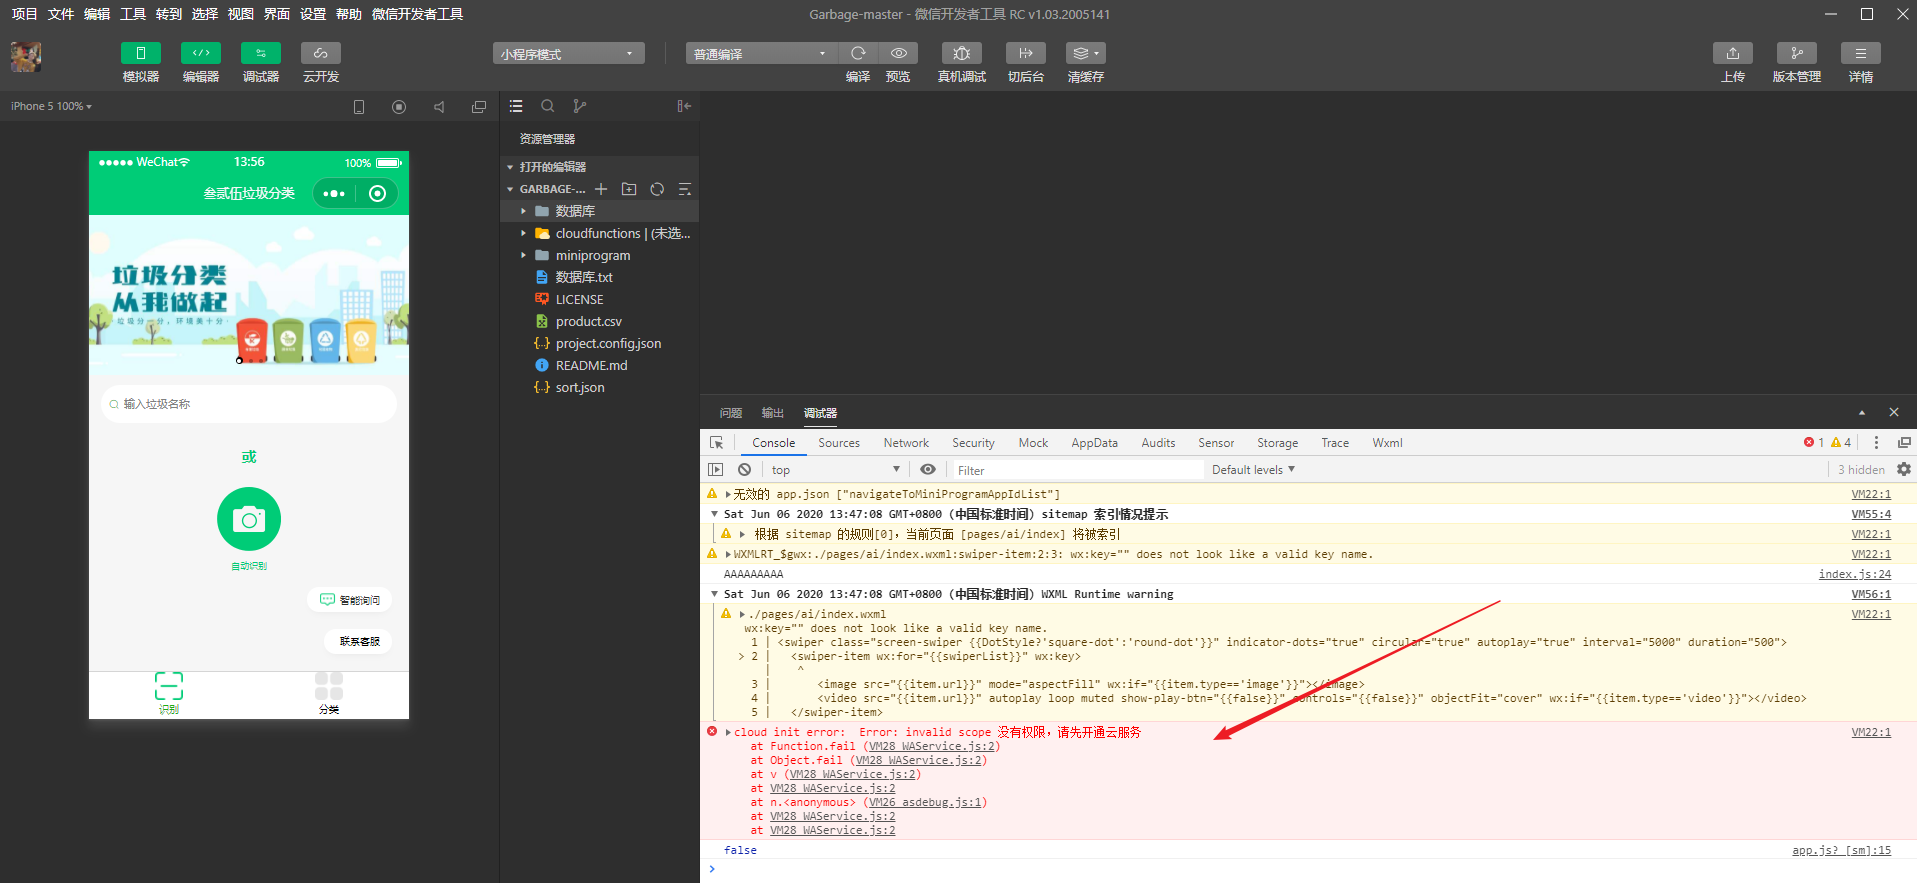Screen dimensions: 1917x883
Task: Click the 文件 menu in menu bar
Action: 61,14
